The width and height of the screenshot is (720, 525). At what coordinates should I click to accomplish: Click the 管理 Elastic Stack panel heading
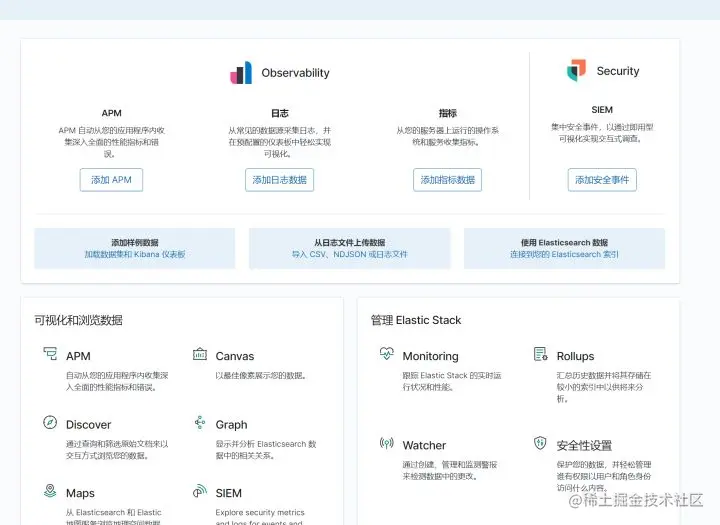click(x=416, y=320)
